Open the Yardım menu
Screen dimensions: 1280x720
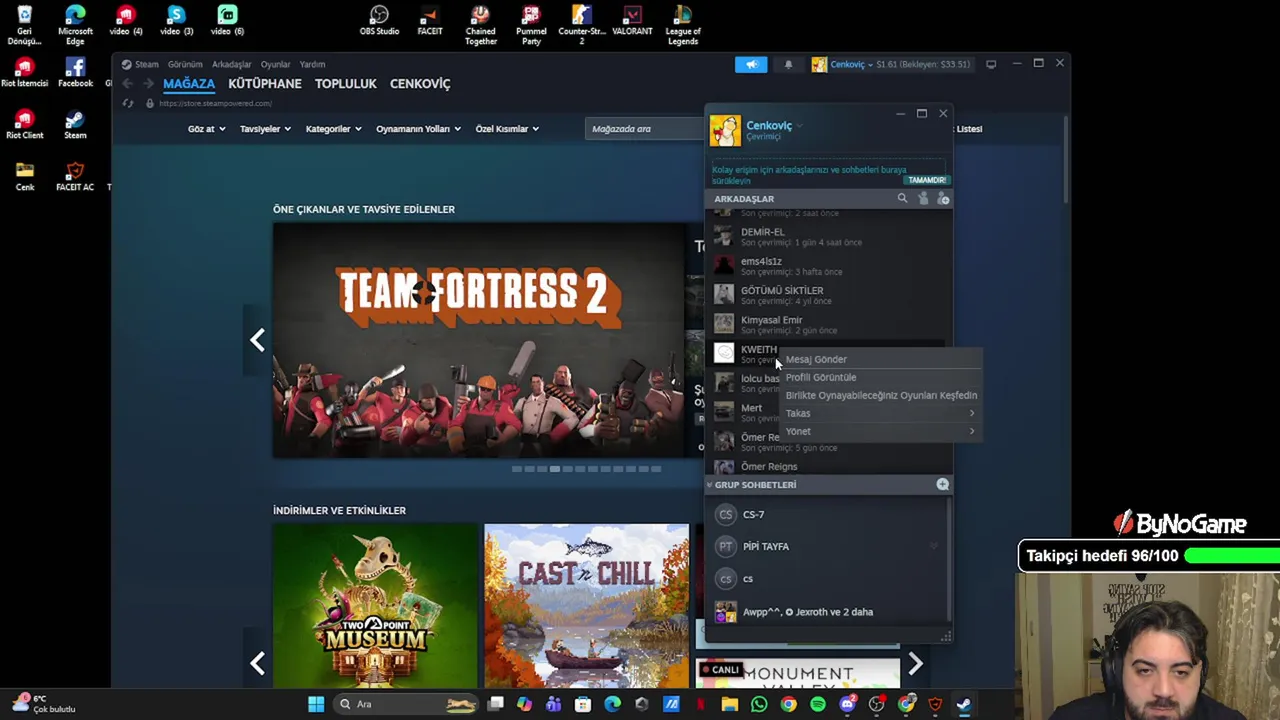tap(312, 64)
